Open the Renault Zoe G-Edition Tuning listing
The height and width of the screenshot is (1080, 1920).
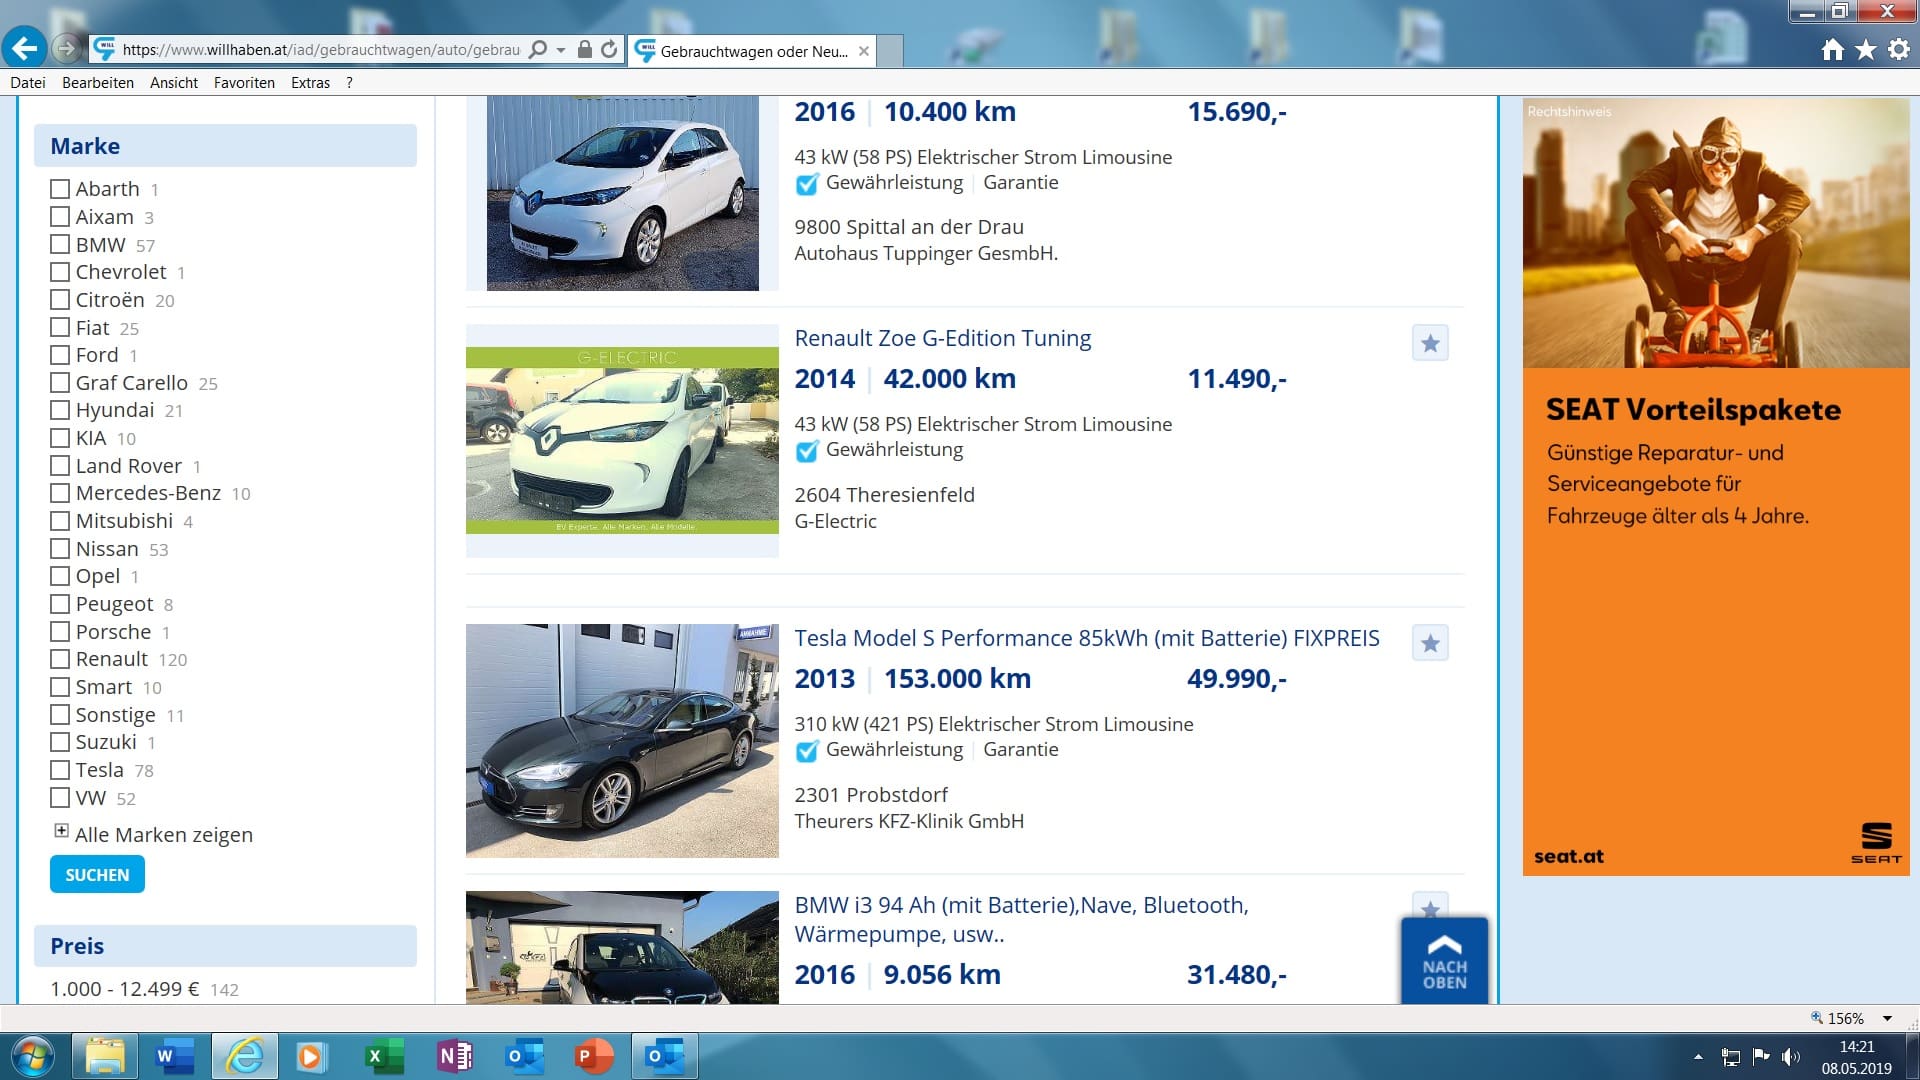pyautogui.click(x=942, y=338)
